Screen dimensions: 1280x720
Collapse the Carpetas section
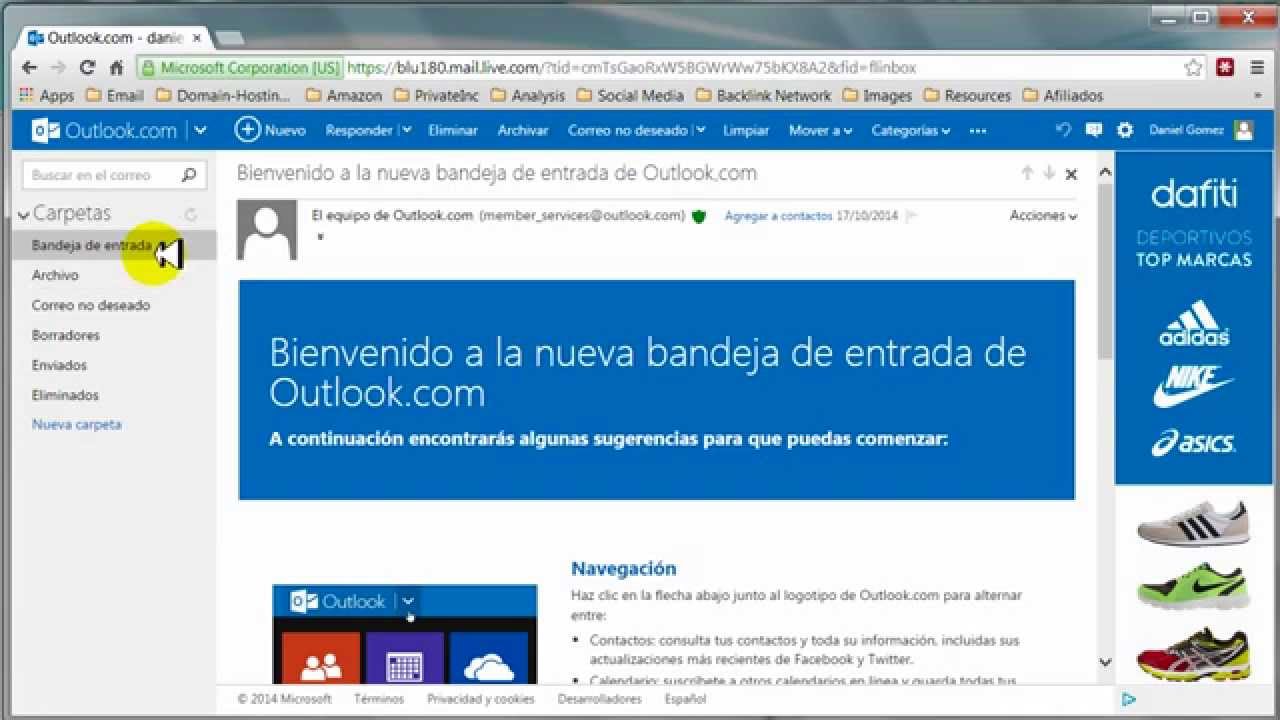(24, 214)
